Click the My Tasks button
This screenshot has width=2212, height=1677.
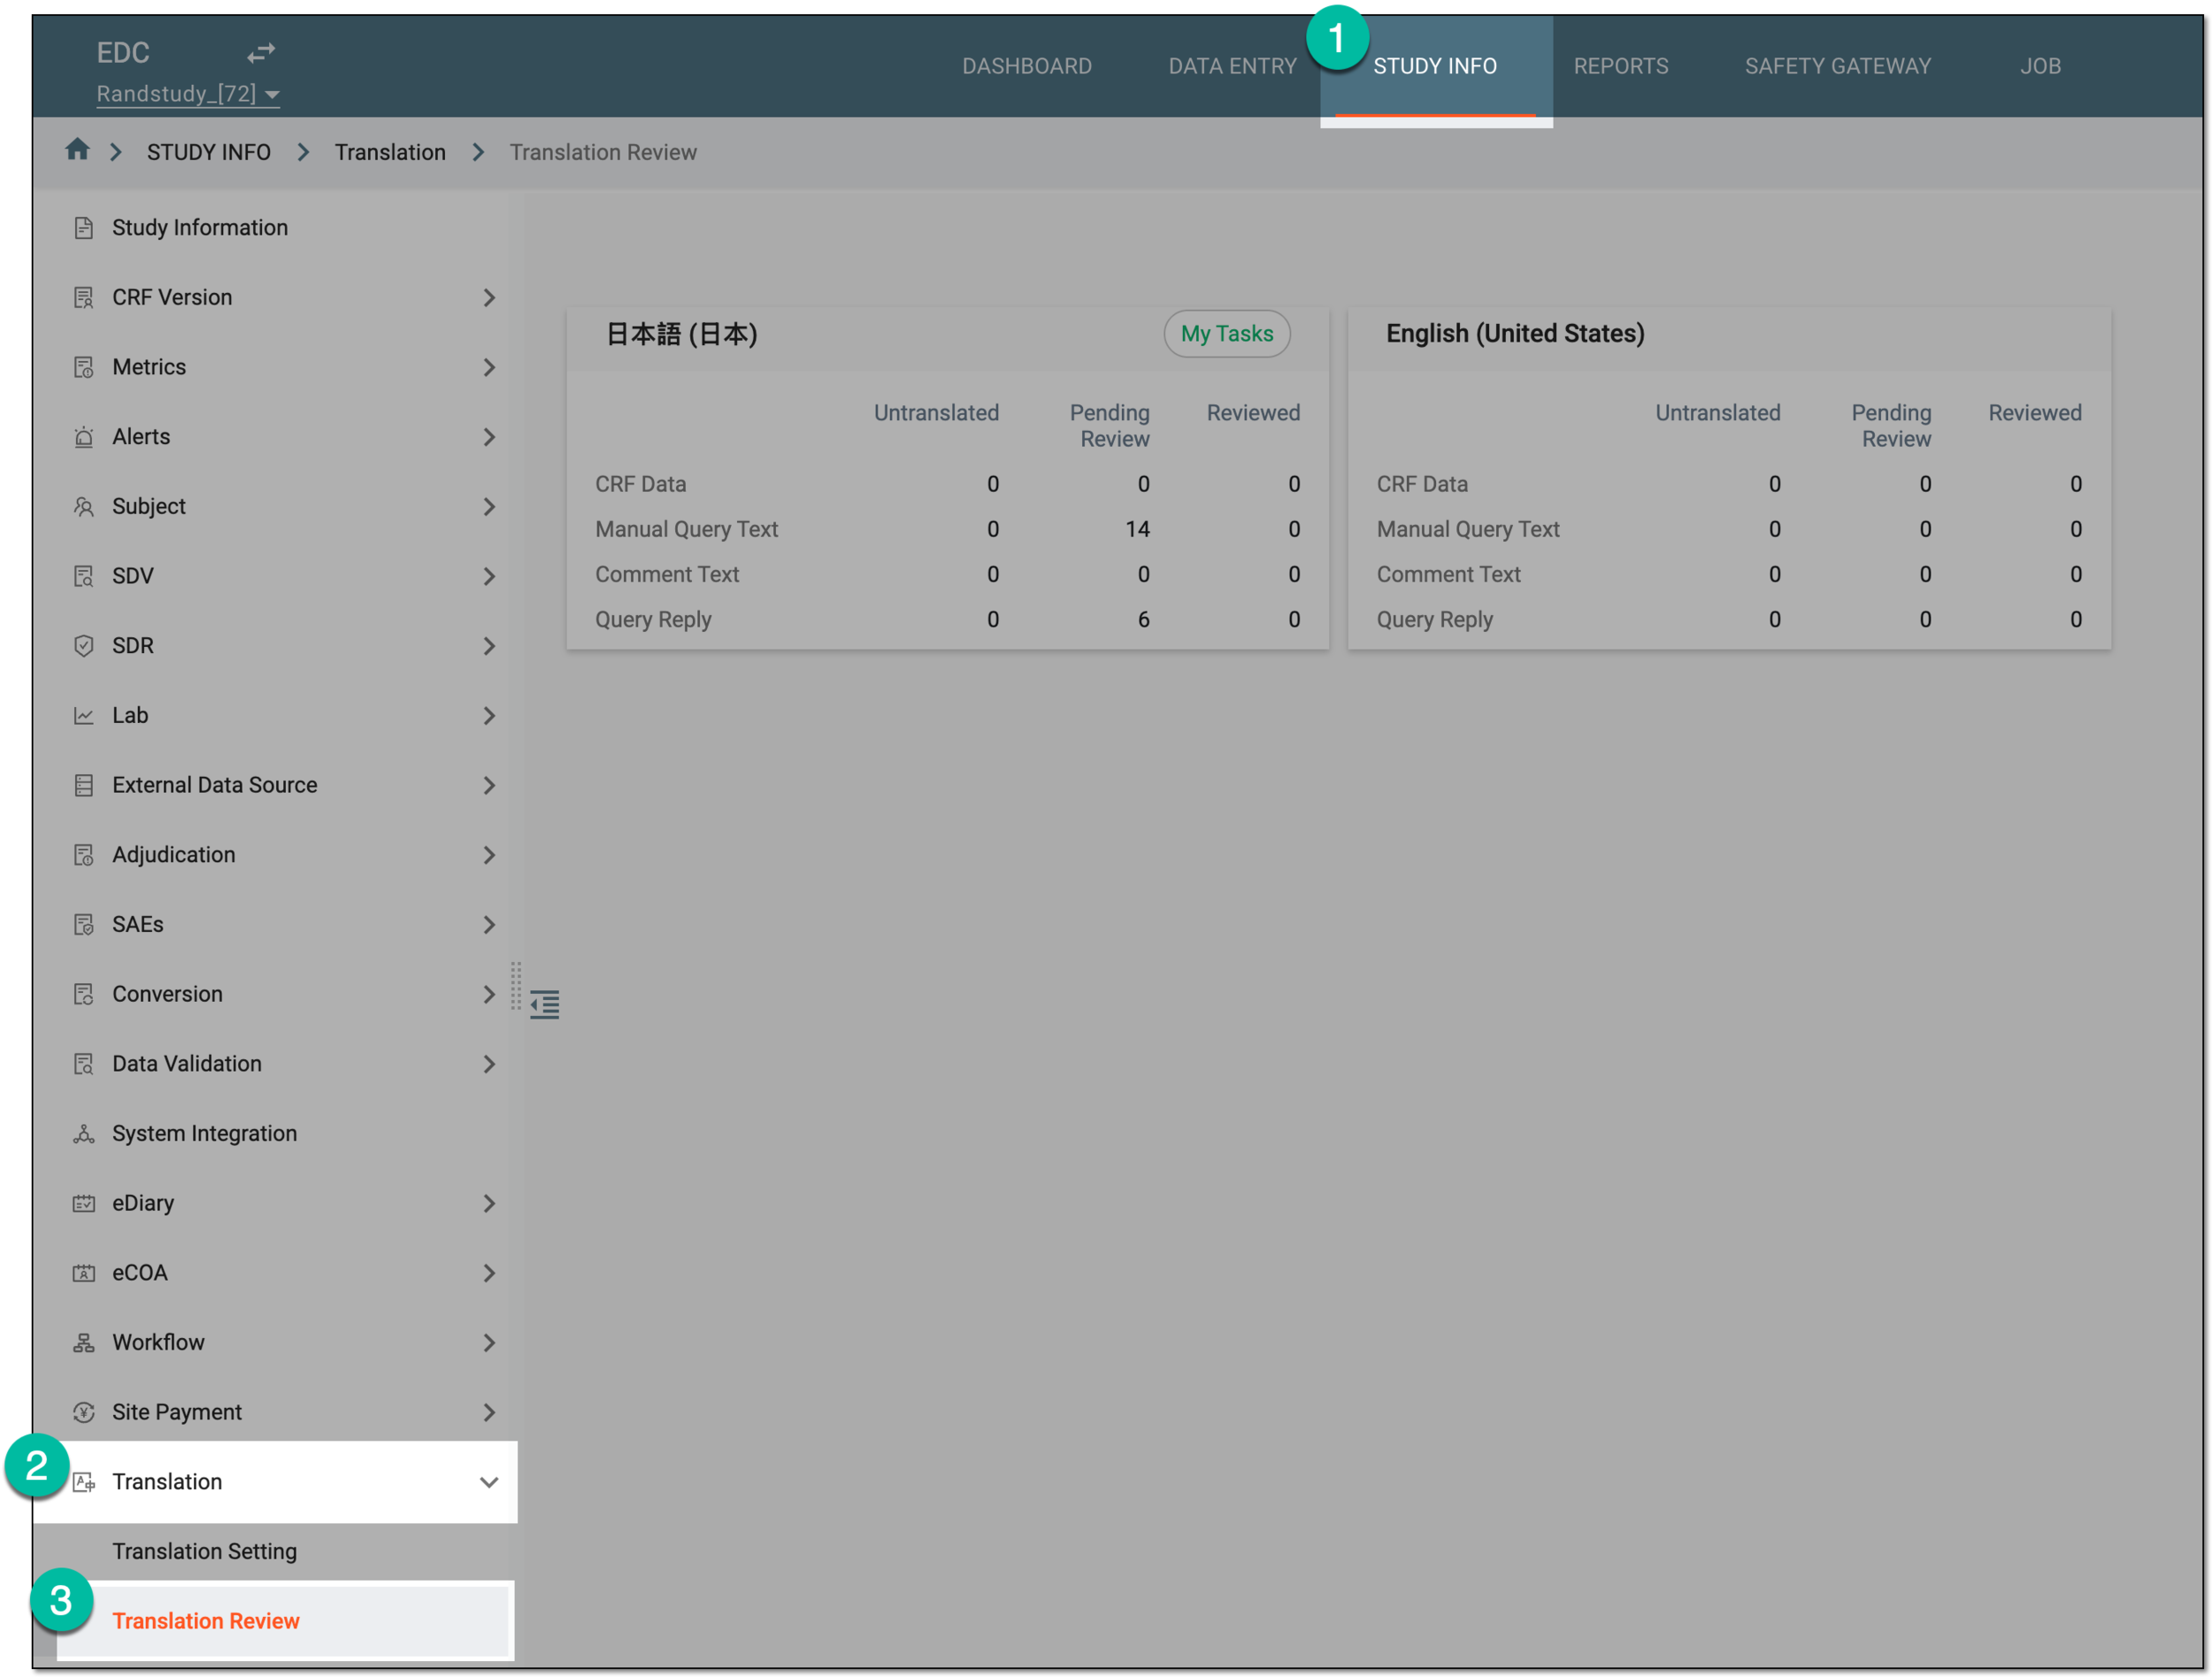1227,334
